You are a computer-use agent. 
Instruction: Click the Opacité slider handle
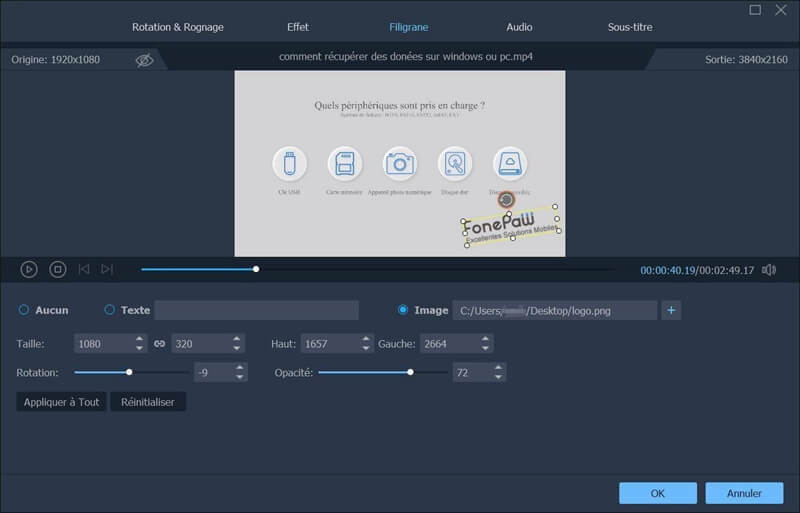[x=410, y=372]
